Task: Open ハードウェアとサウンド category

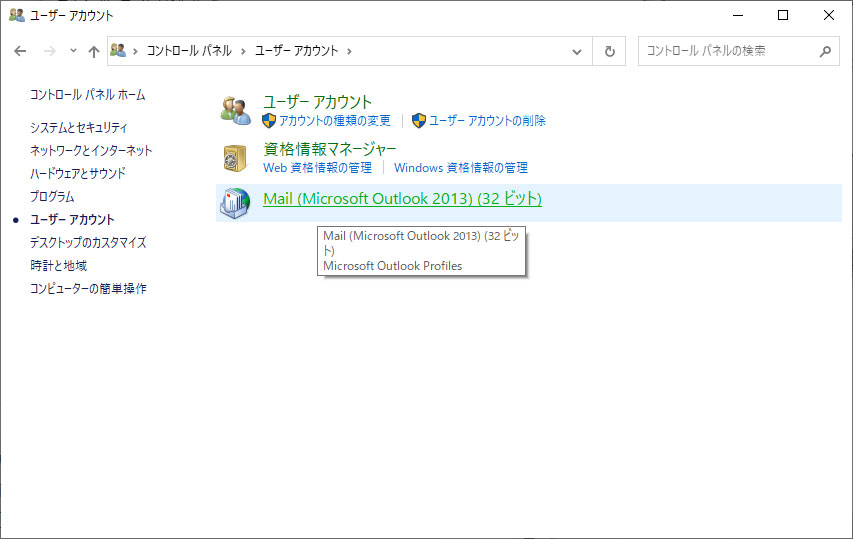Action: pyautogui.click(x=78, y=173)
